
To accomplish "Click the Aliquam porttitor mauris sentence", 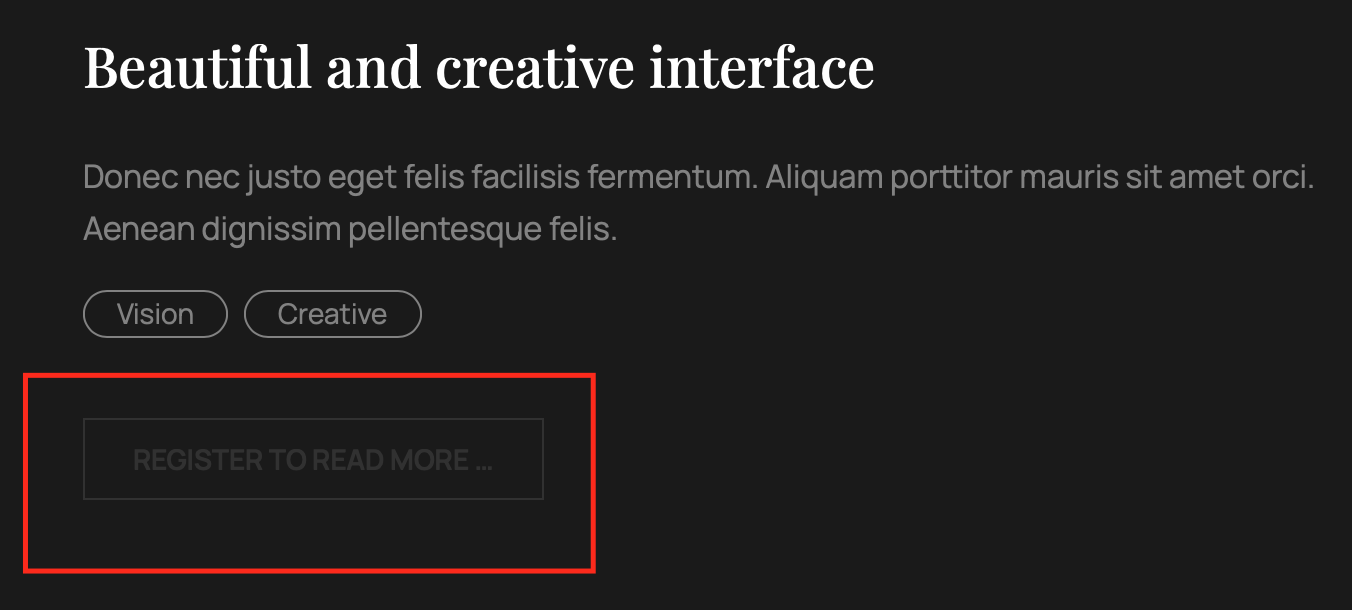I will (1040, 178).
